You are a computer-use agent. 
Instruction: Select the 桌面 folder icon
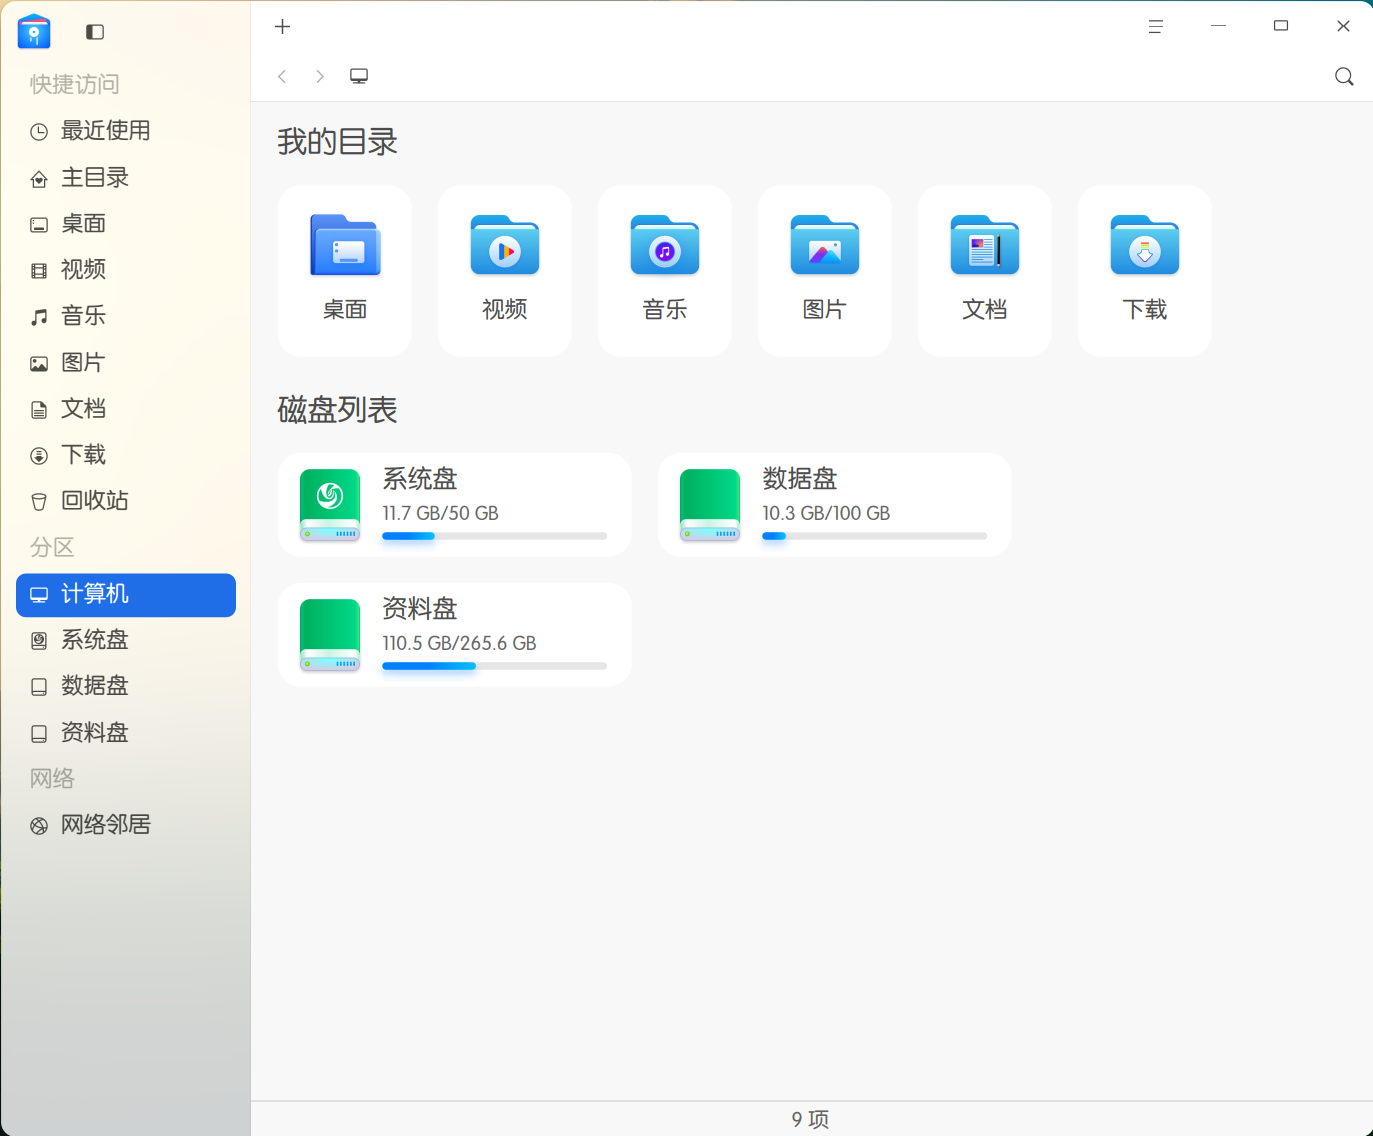[x=345, y=245]
